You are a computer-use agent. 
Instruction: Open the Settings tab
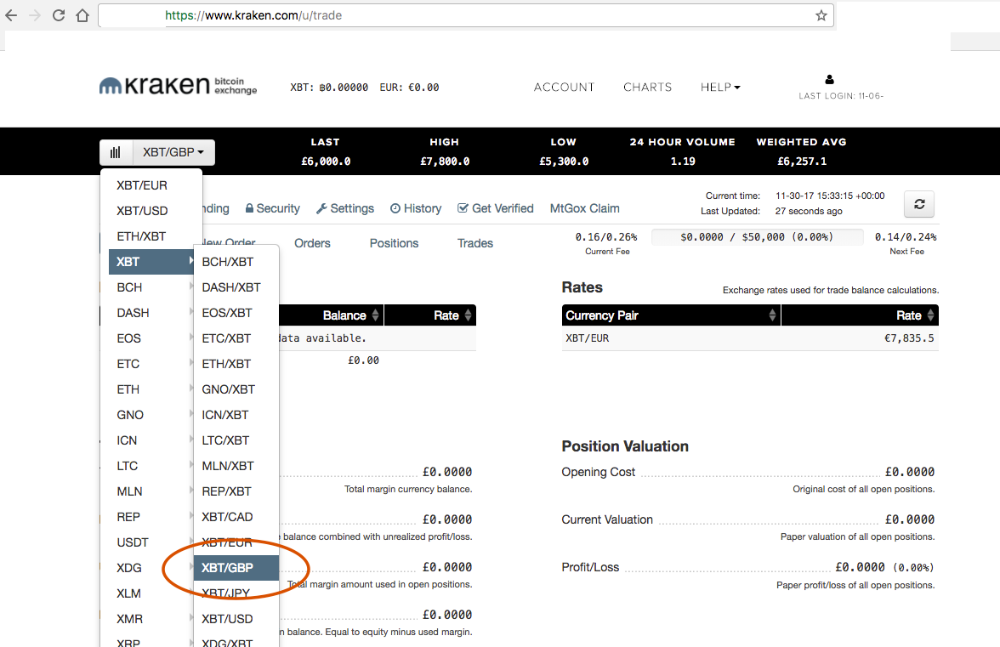point(345,209)
